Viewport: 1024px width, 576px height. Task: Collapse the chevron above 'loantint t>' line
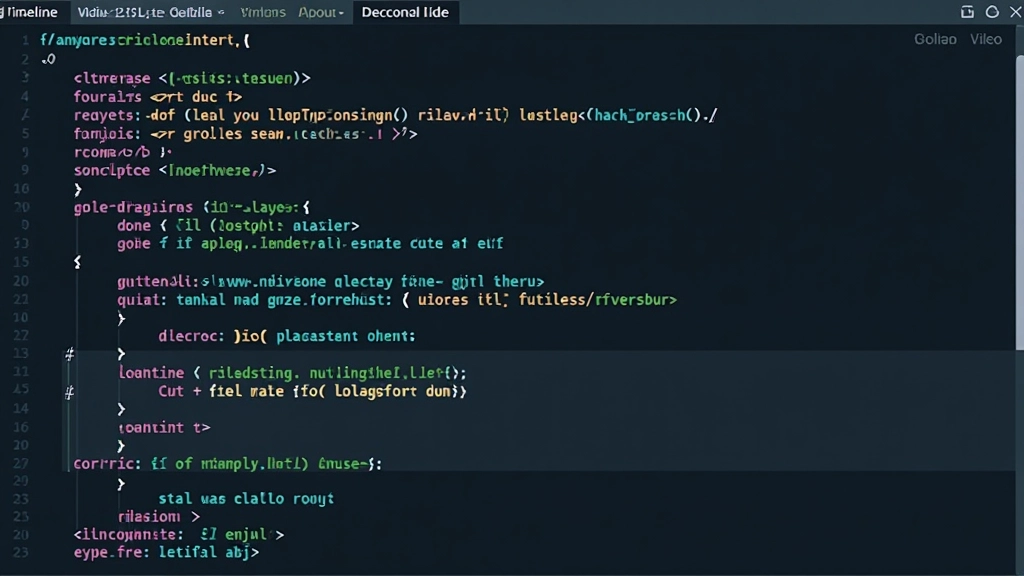point(122,408)
